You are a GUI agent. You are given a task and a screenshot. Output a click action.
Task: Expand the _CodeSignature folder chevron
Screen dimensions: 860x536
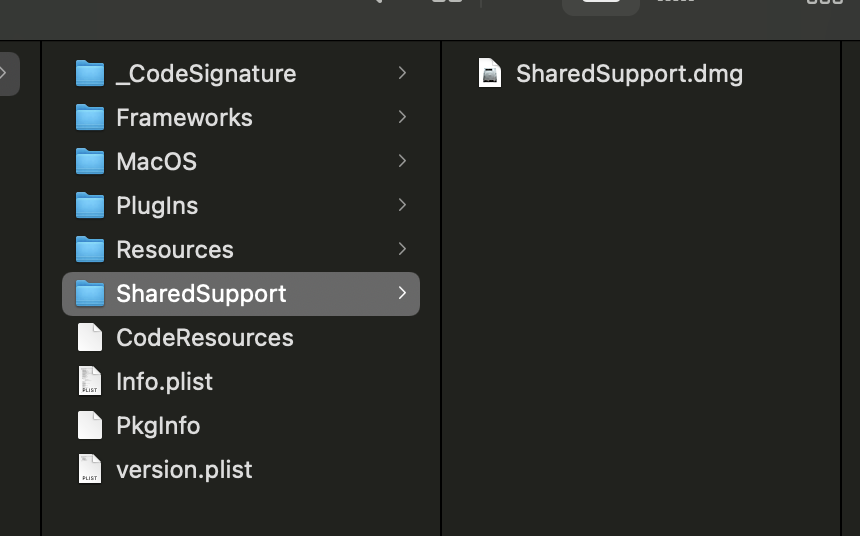pyautogui.click(x=402, y=73)
